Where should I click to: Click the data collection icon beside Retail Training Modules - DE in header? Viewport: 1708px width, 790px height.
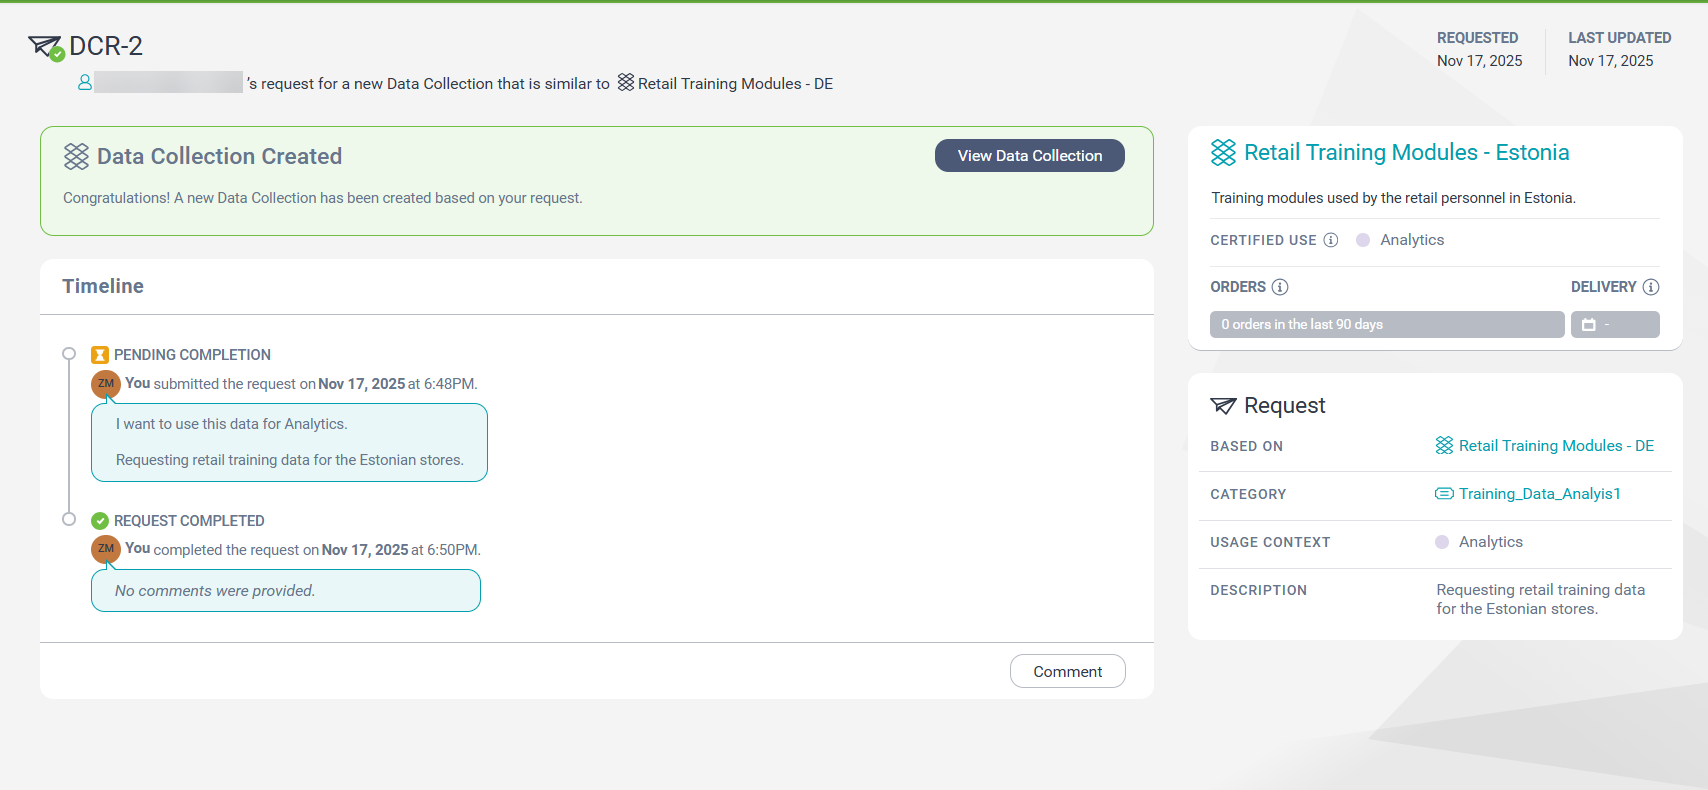click(626, 83)
